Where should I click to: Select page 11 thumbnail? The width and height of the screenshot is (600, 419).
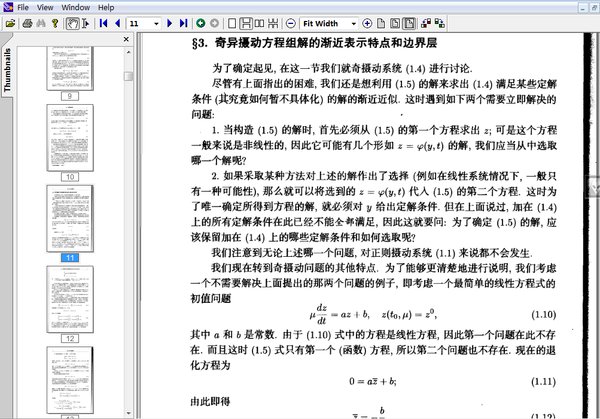[x=70, y=218]
